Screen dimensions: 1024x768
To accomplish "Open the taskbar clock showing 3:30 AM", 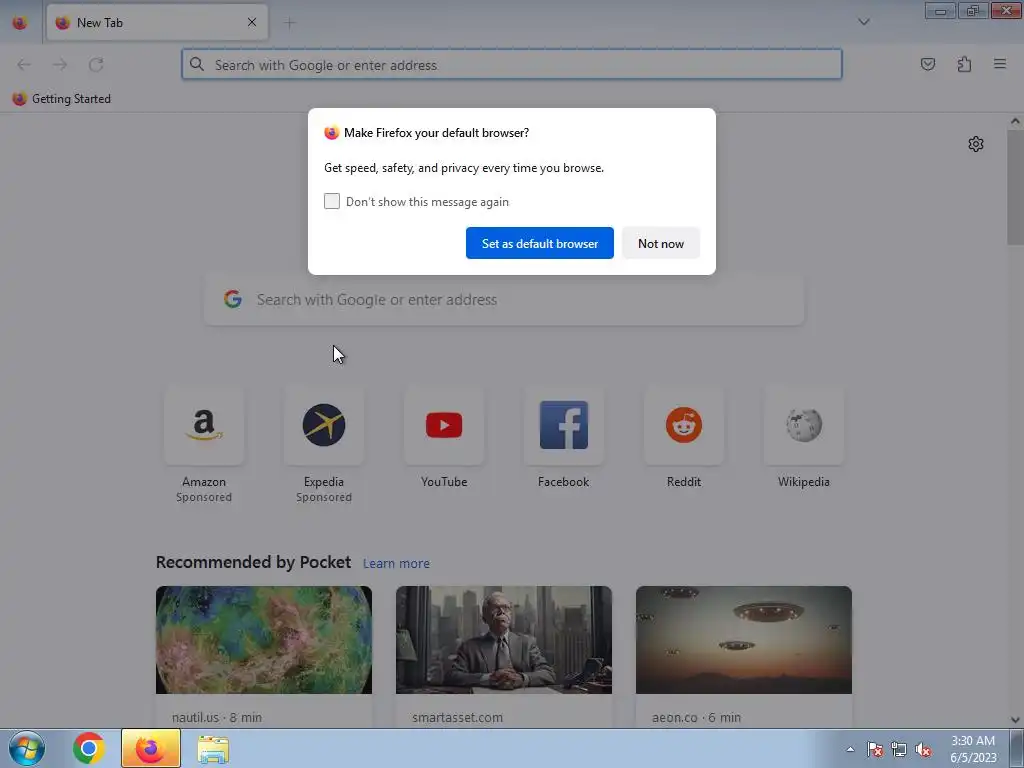I will (x=973, y=749).
